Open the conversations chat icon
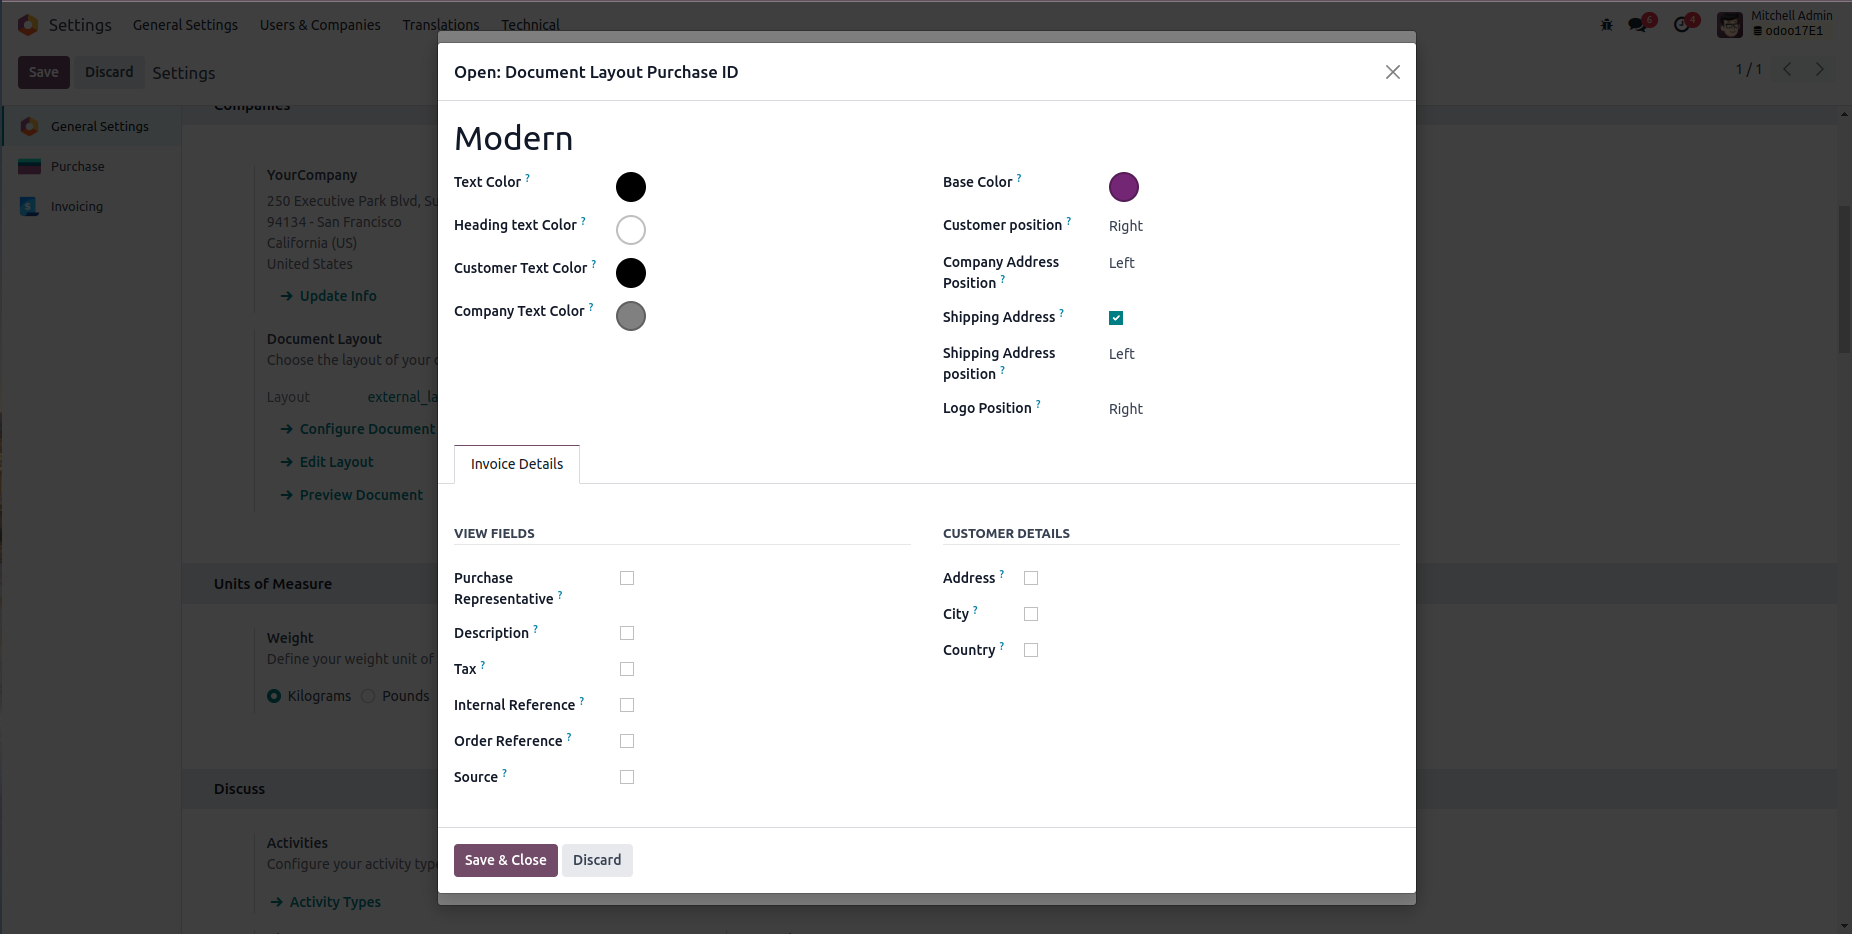Viewport: 1852px width, 934px height. pos(1637,24)
